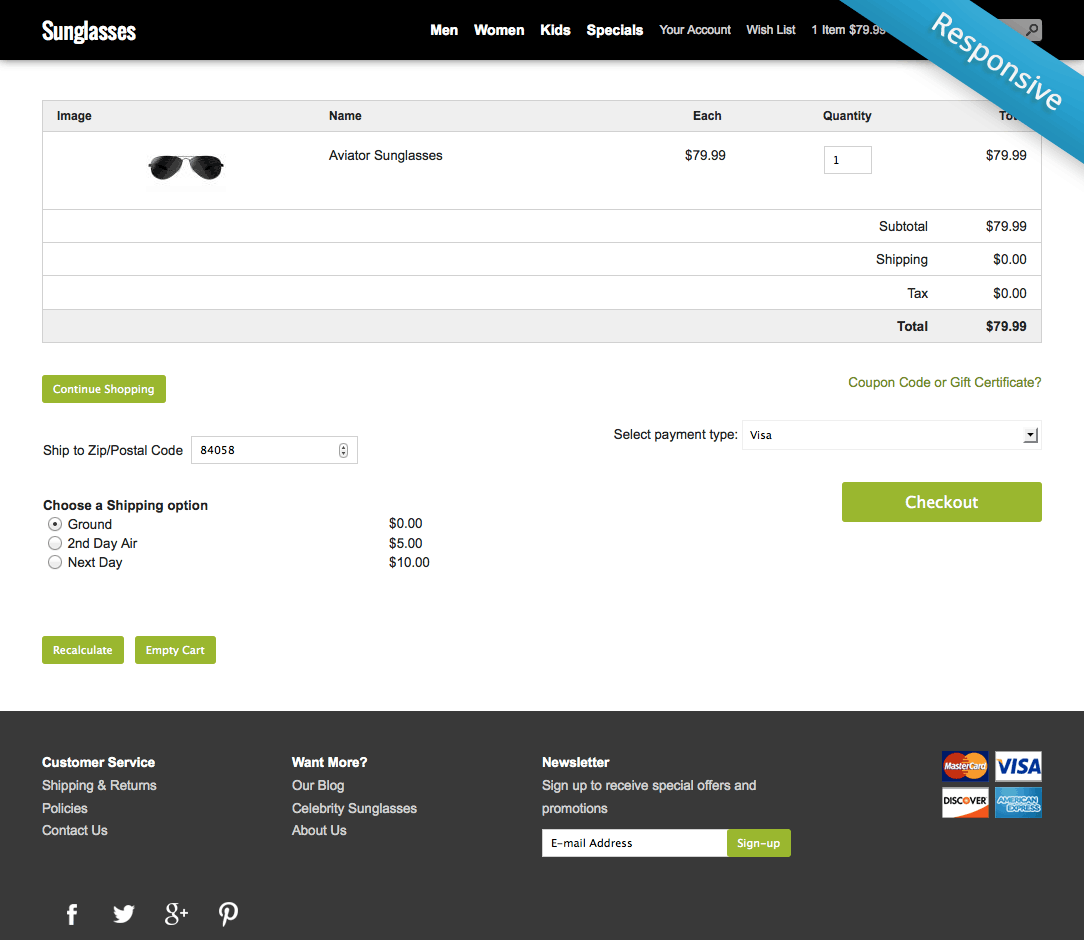1084x940 pixels.
Task: Click the Discover card logo
Action: [x=965, y=802]
